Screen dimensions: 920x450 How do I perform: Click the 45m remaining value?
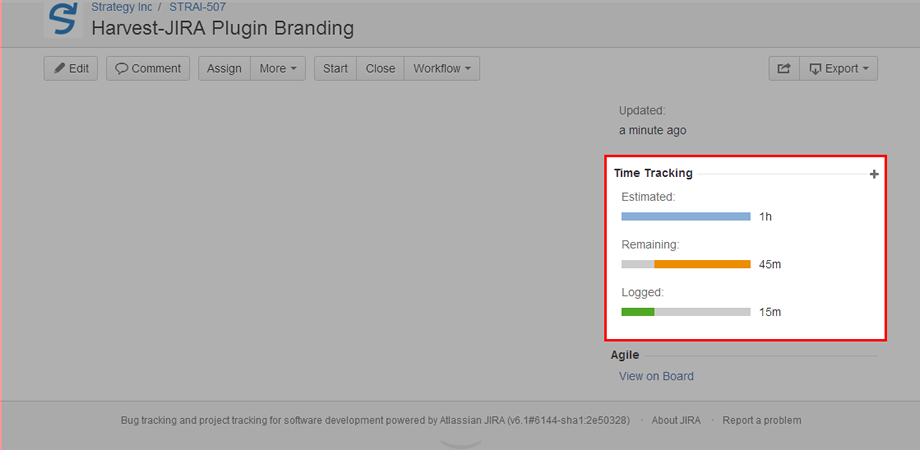click(770, 264)
